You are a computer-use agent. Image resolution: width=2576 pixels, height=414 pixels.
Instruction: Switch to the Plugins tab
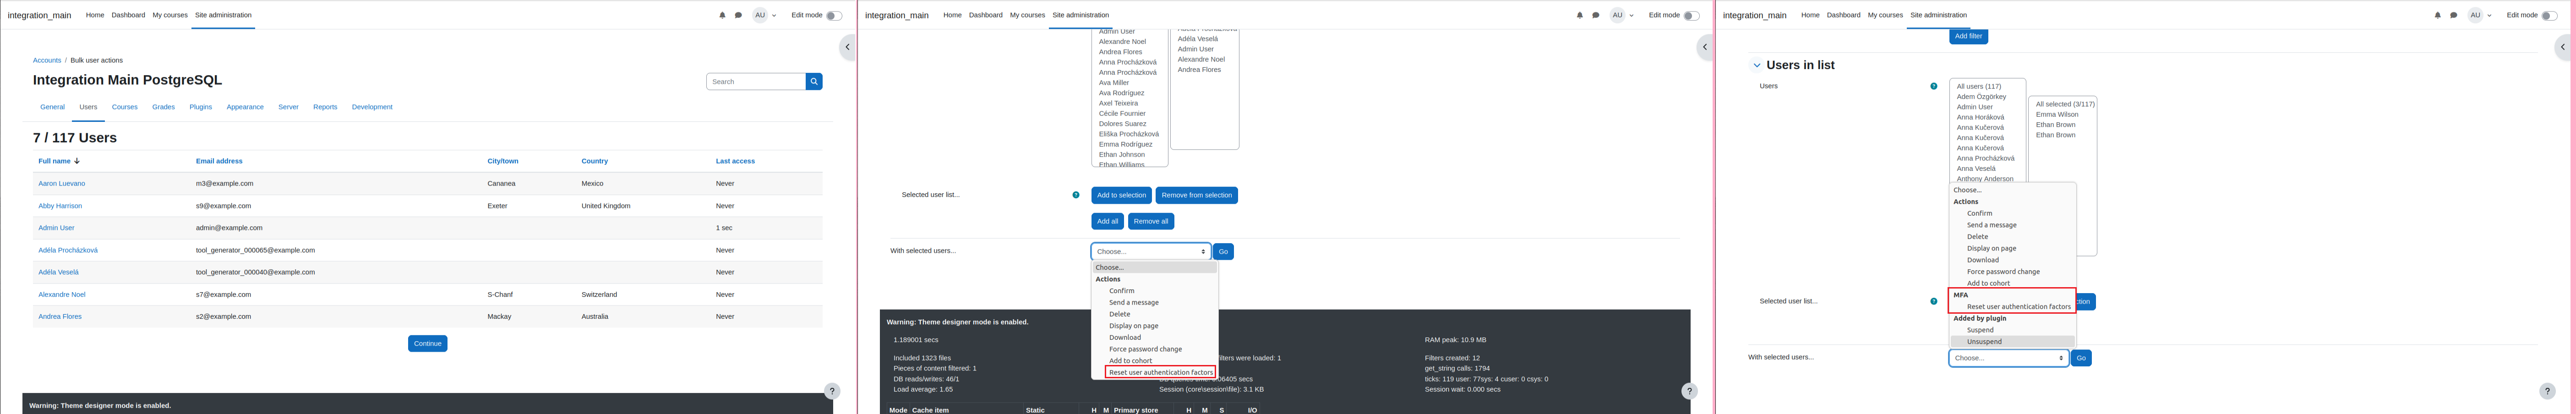(200, 107)
